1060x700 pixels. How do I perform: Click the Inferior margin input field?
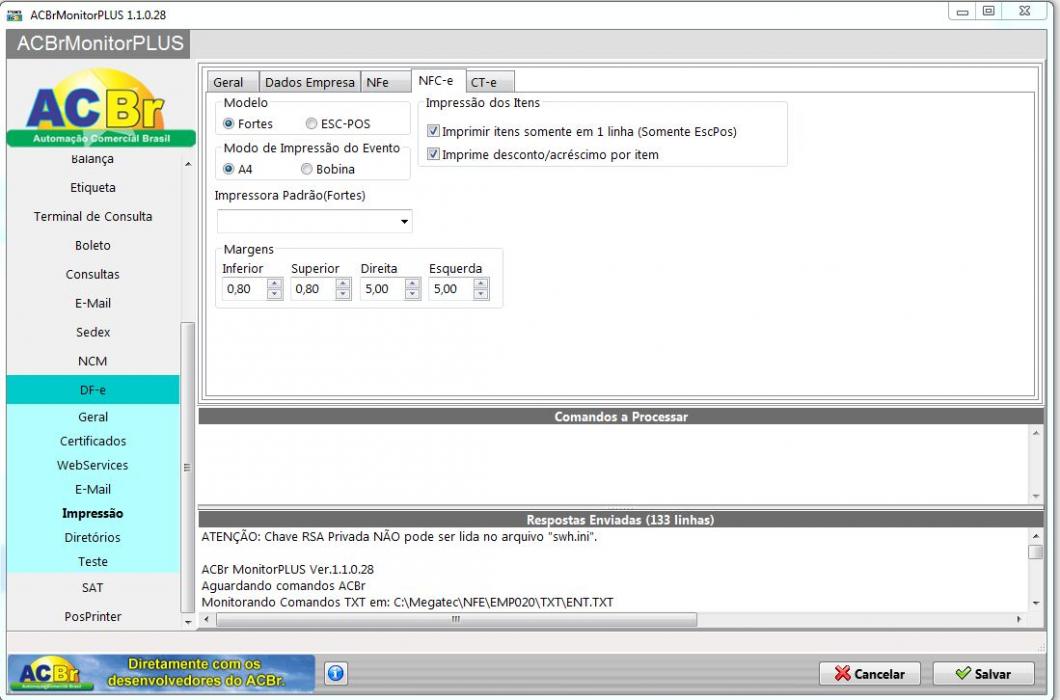click(x=244, y=289)
